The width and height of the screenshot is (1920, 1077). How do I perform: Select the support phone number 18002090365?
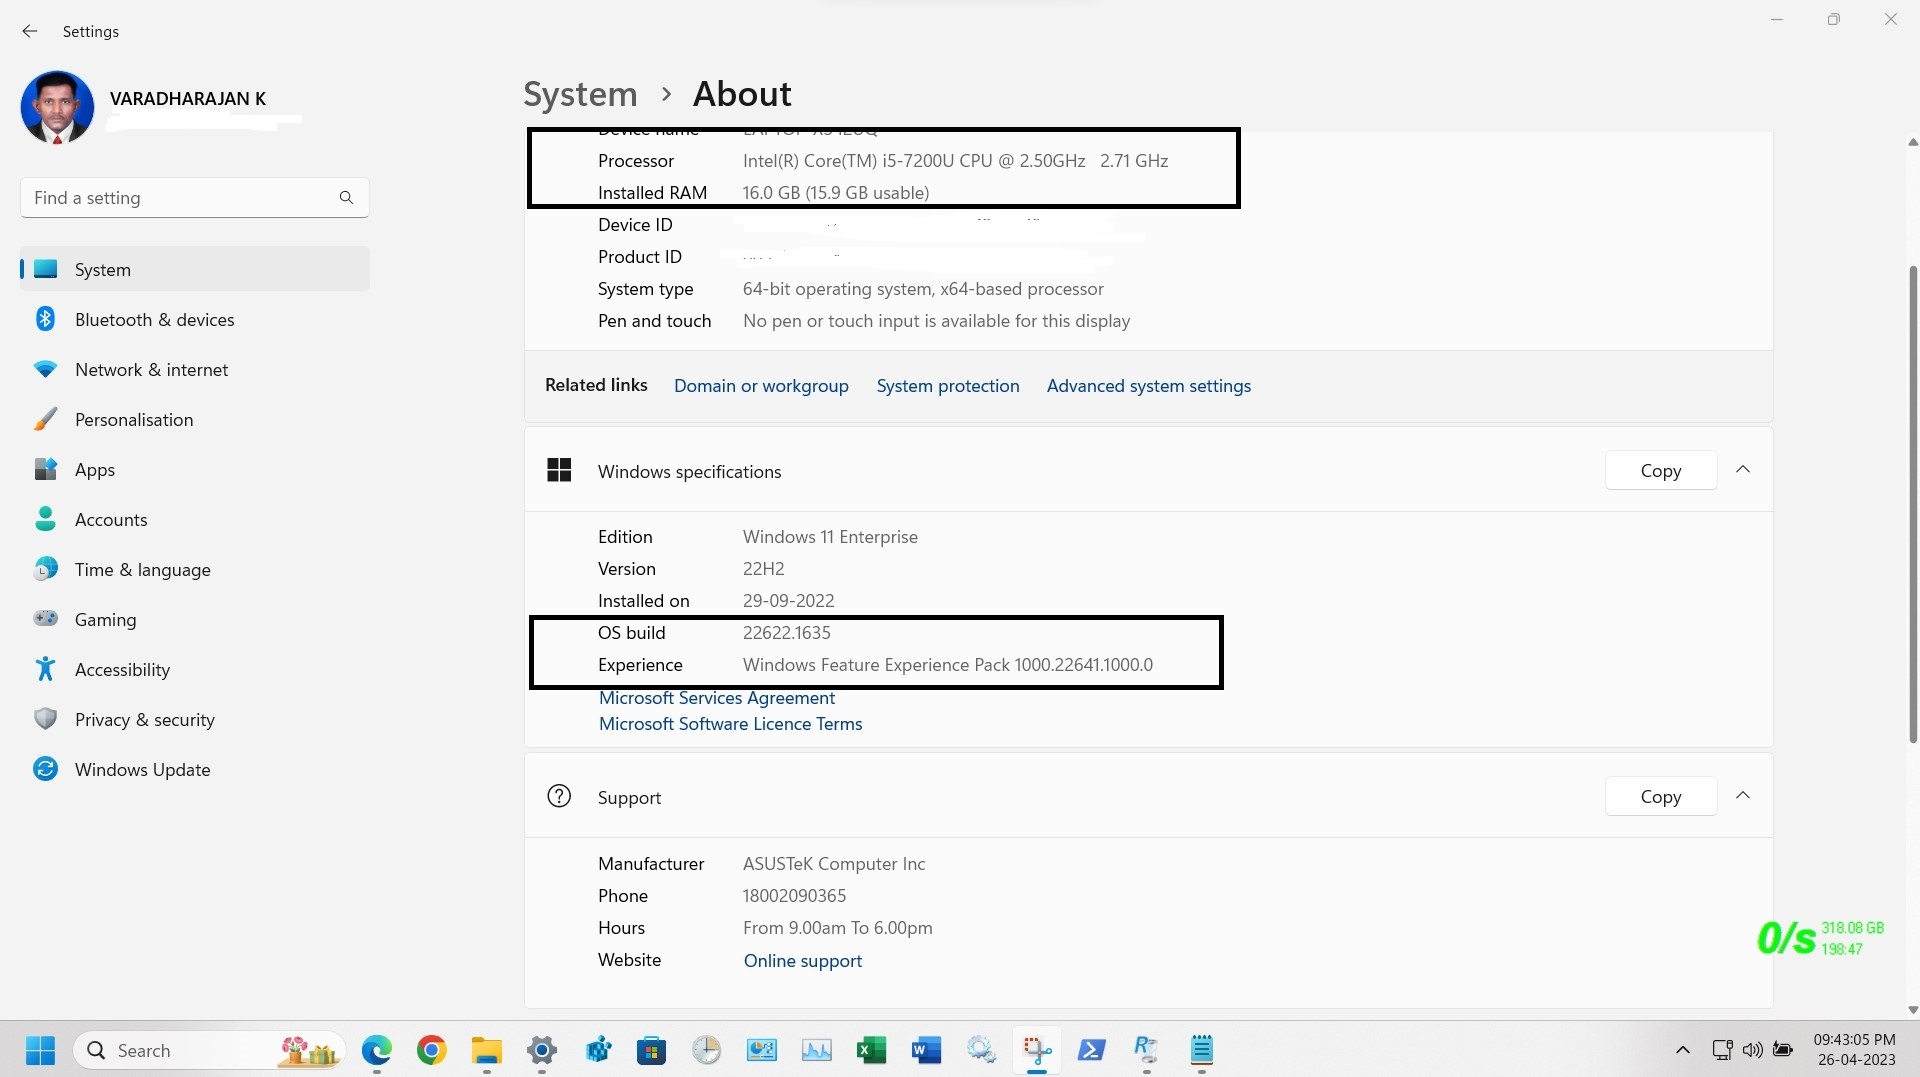[x=794, y=896]
